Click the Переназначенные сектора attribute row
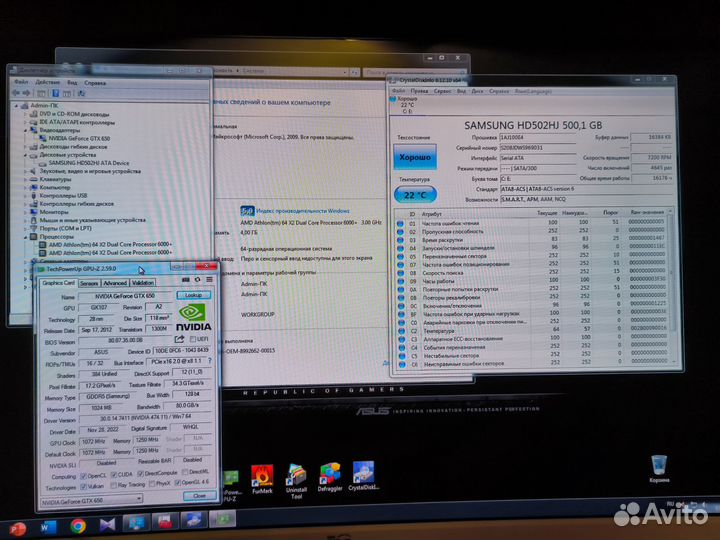Viewport: 720px width, 540px height. (532, 256)
